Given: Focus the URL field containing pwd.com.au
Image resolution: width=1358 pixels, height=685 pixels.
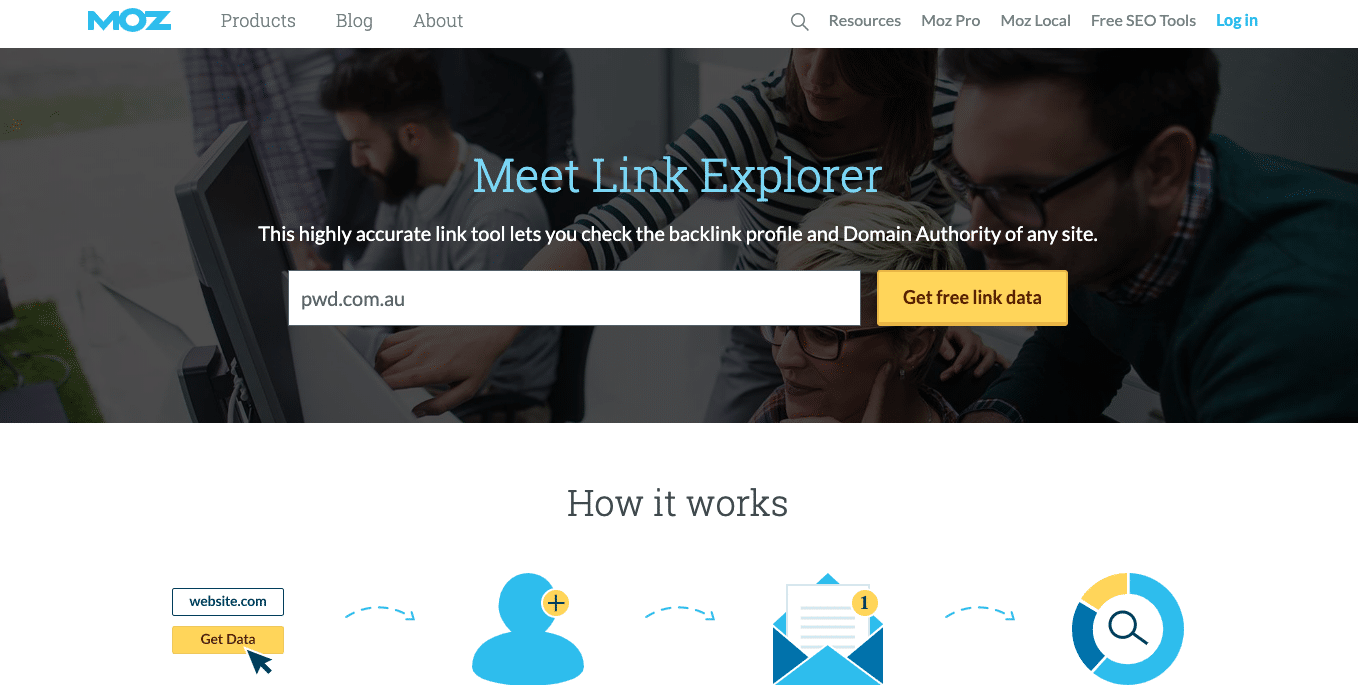Looking at the screenshot, I should pos(574,298).
